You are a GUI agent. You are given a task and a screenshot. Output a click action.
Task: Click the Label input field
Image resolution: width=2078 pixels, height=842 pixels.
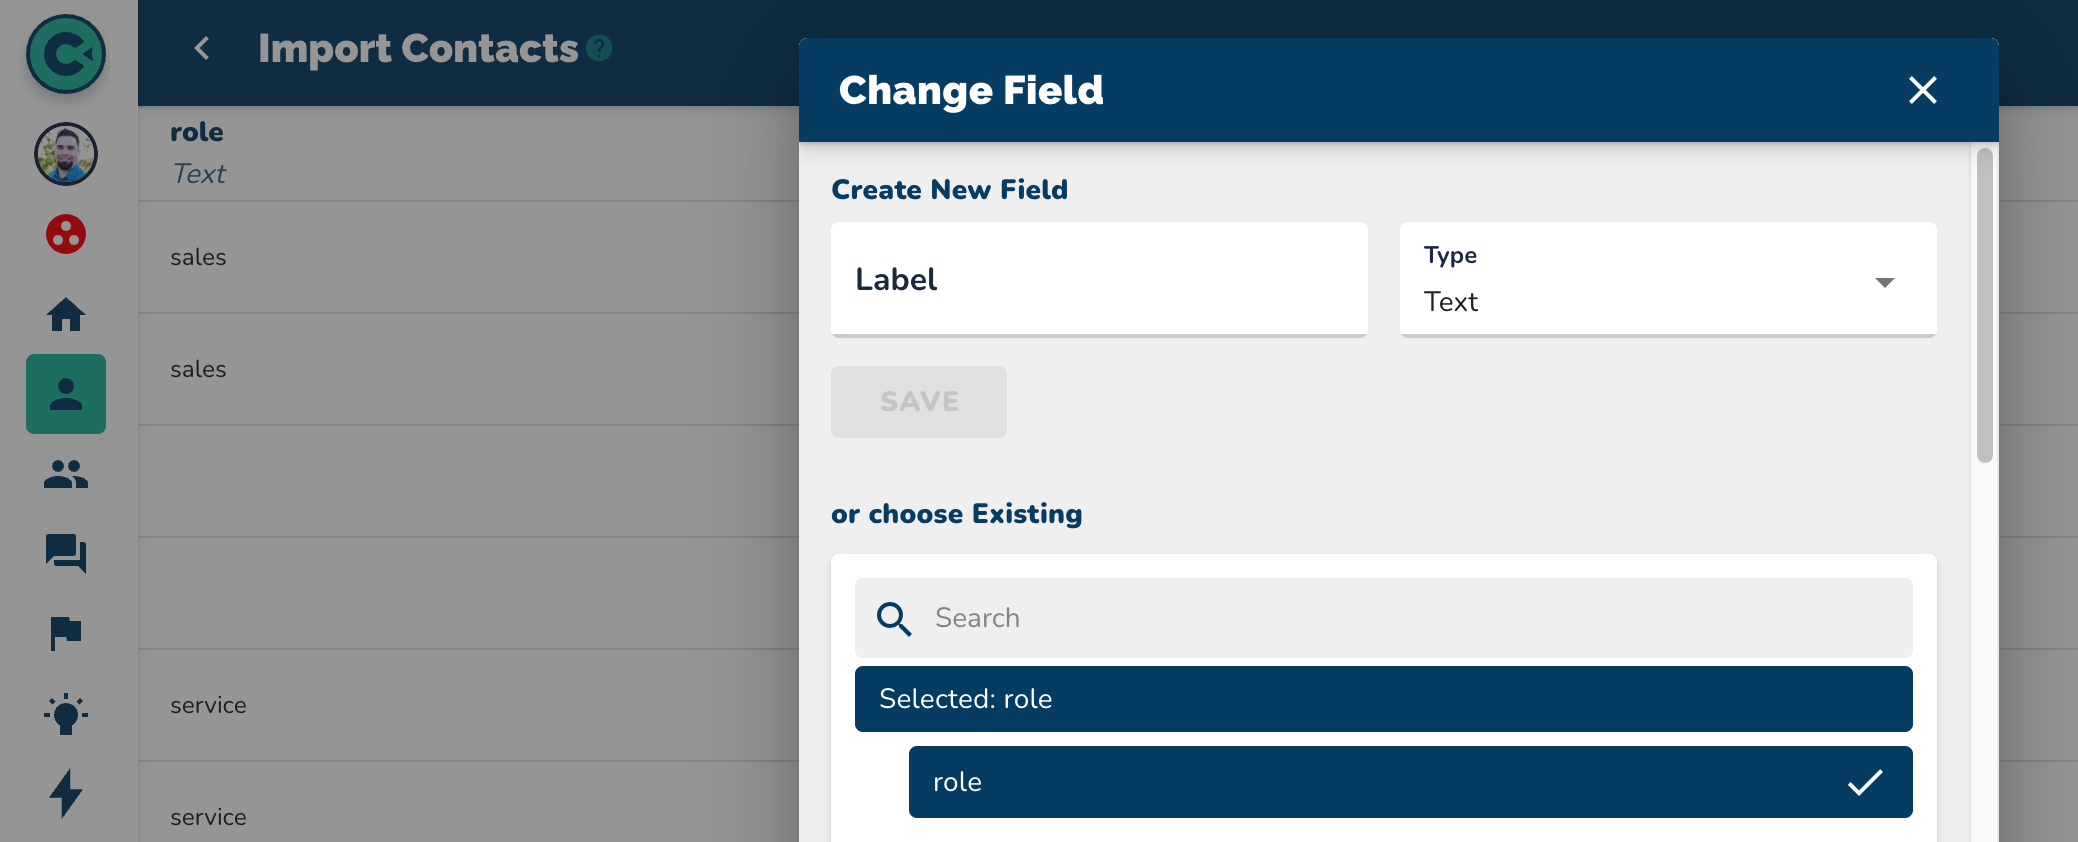(x=1099, y=280)
